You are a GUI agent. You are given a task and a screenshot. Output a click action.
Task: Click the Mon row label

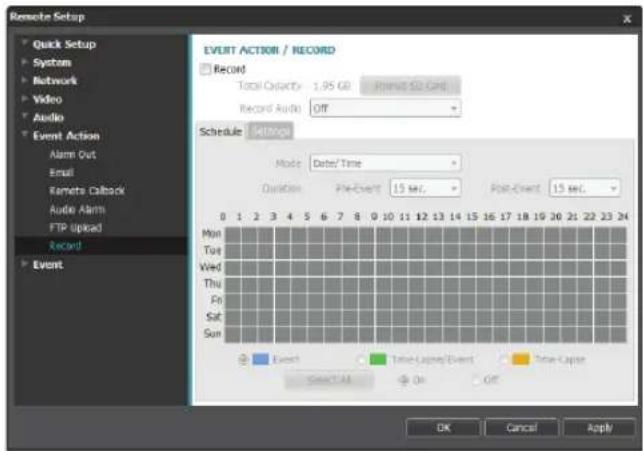pyautogui.click(x=212, y=234)
